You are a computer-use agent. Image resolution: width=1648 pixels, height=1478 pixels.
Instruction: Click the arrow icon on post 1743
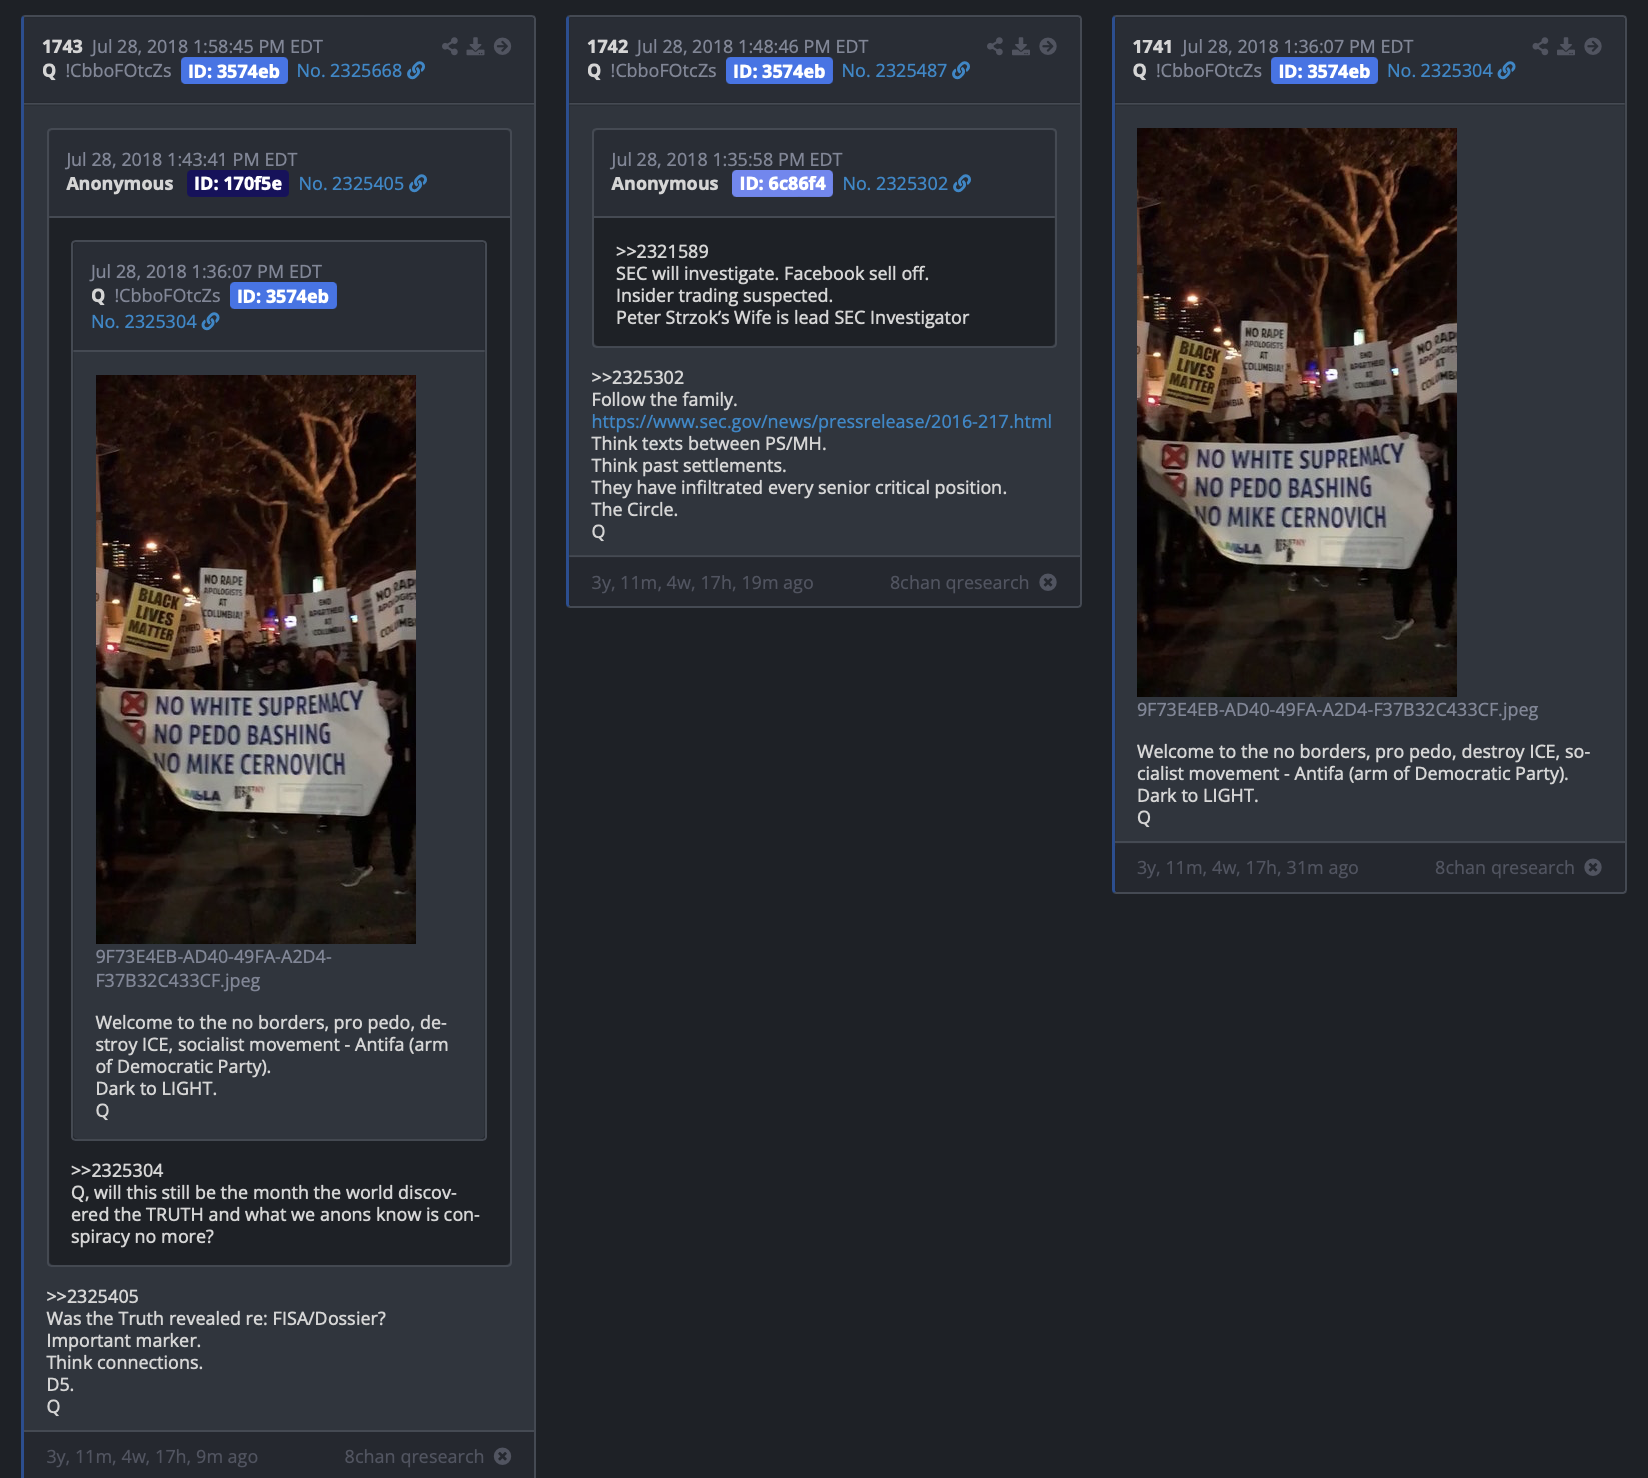tap(503, 46)
